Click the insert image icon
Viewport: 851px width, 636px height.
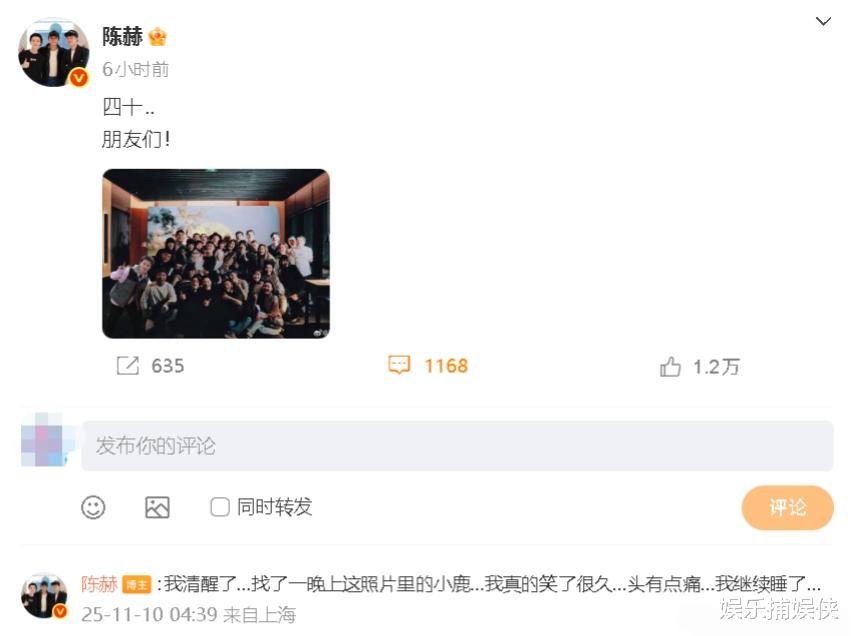coord(157,507)
